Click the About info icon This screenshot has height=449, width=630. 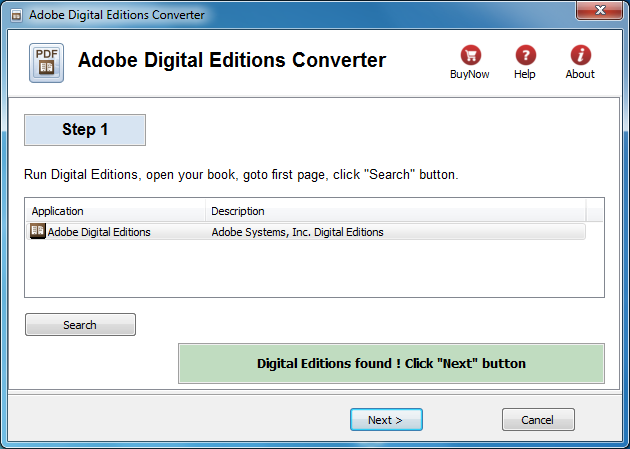581,55
